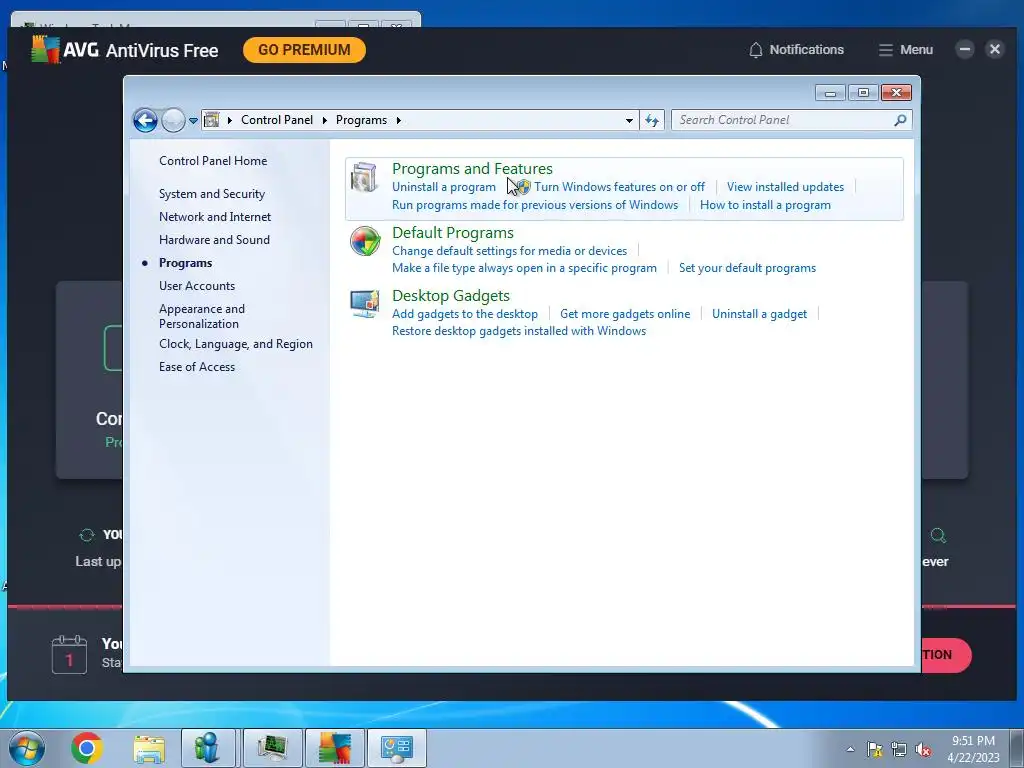Open Network and Internet category
This screenshot has width=1024, height=768.
215,217
